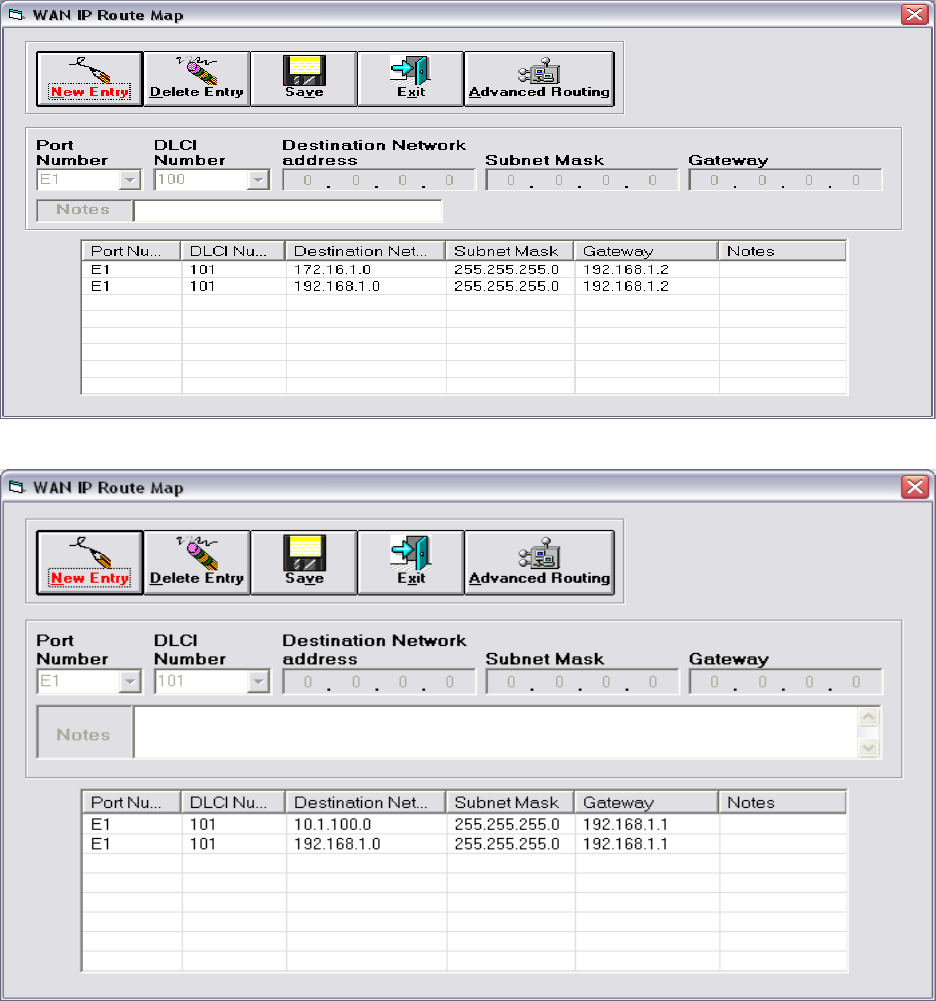Click the Save floppy icon in lower window

[x=304, y=553]
